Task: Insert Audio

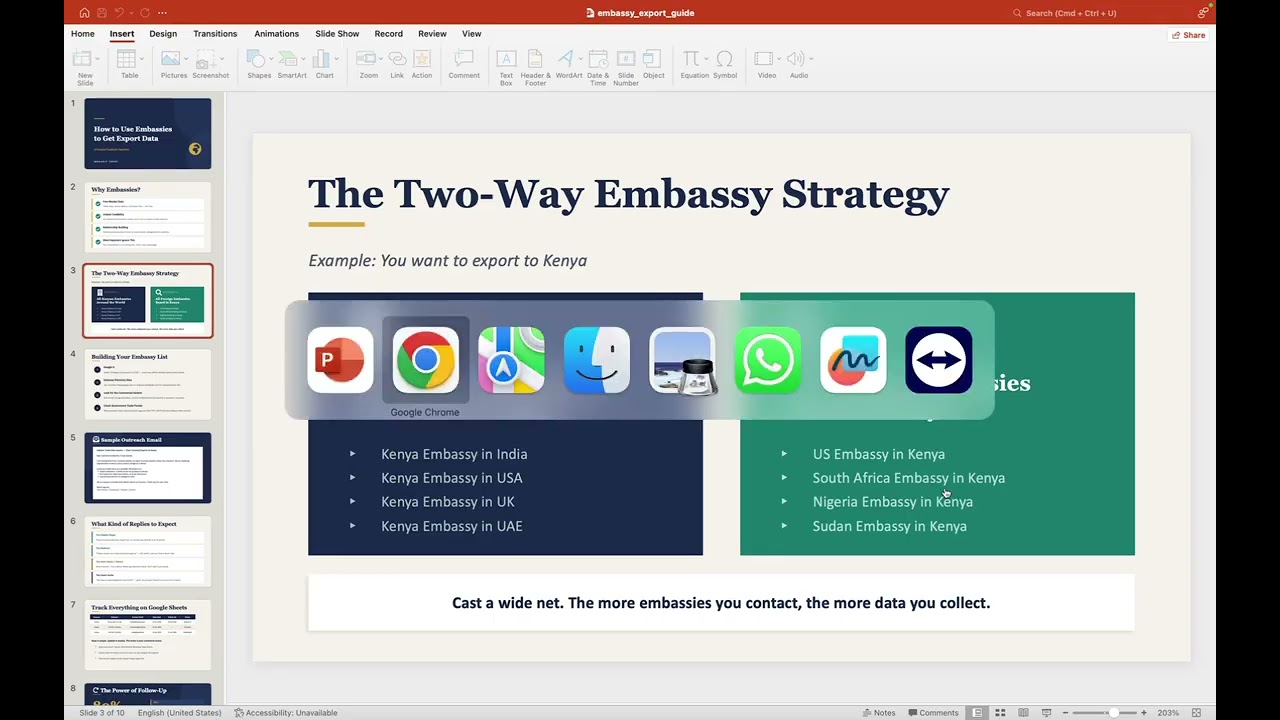Action: [797, 65]
